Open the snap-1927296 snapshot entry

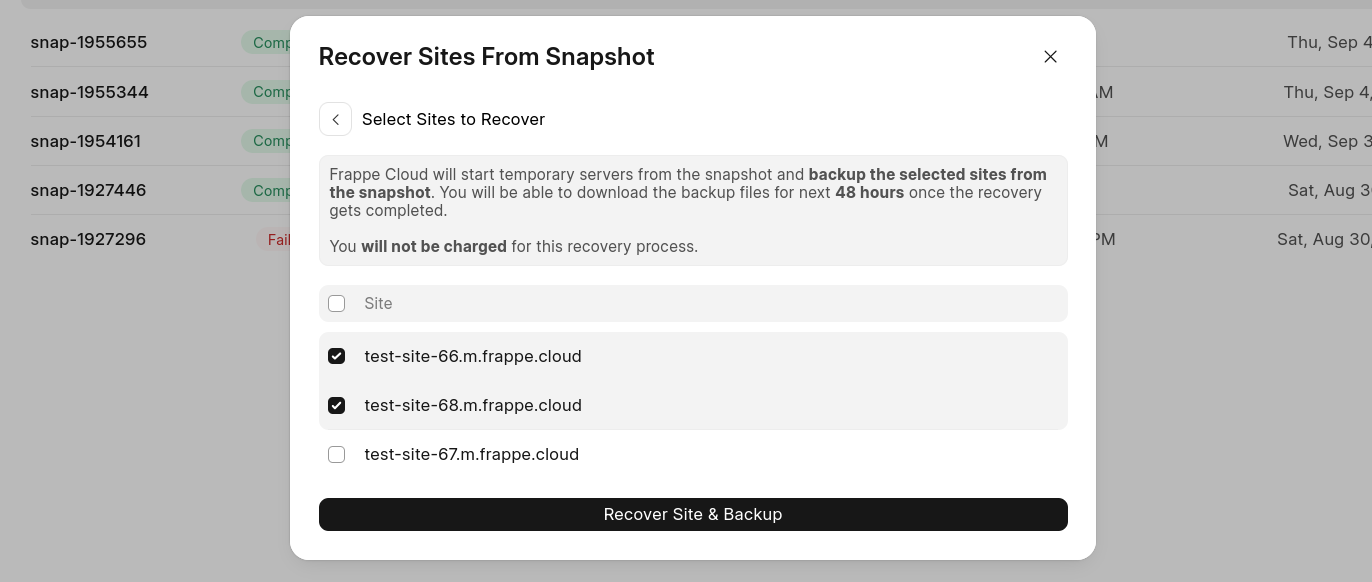coord(88,239)
